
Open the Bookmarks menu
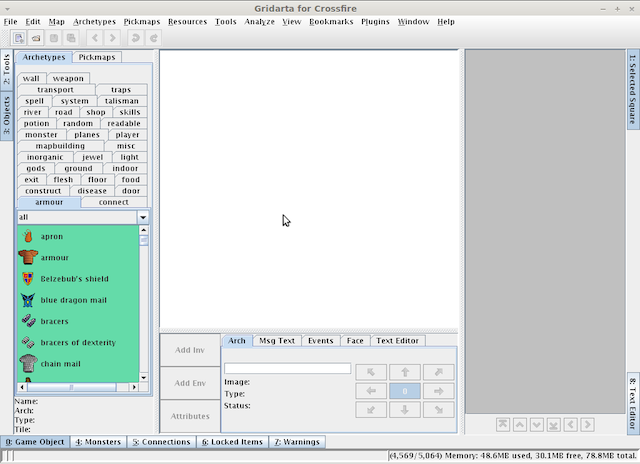coord(331,22)
